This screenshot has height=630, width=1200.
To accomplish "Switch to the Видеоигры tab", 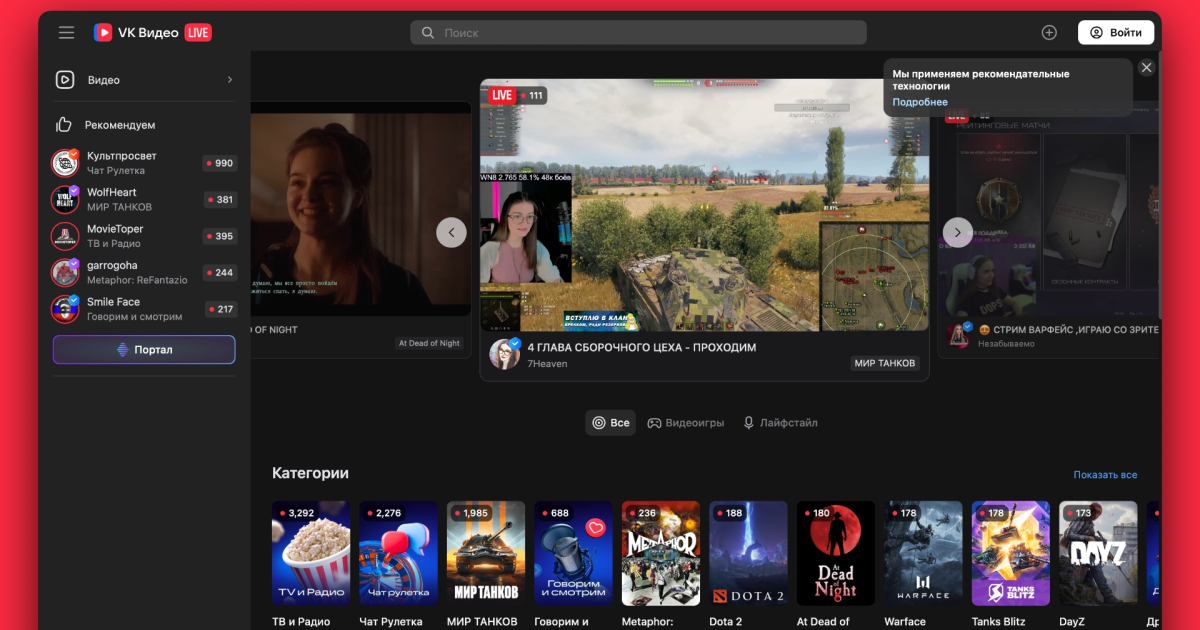I will tap(686, 423).
